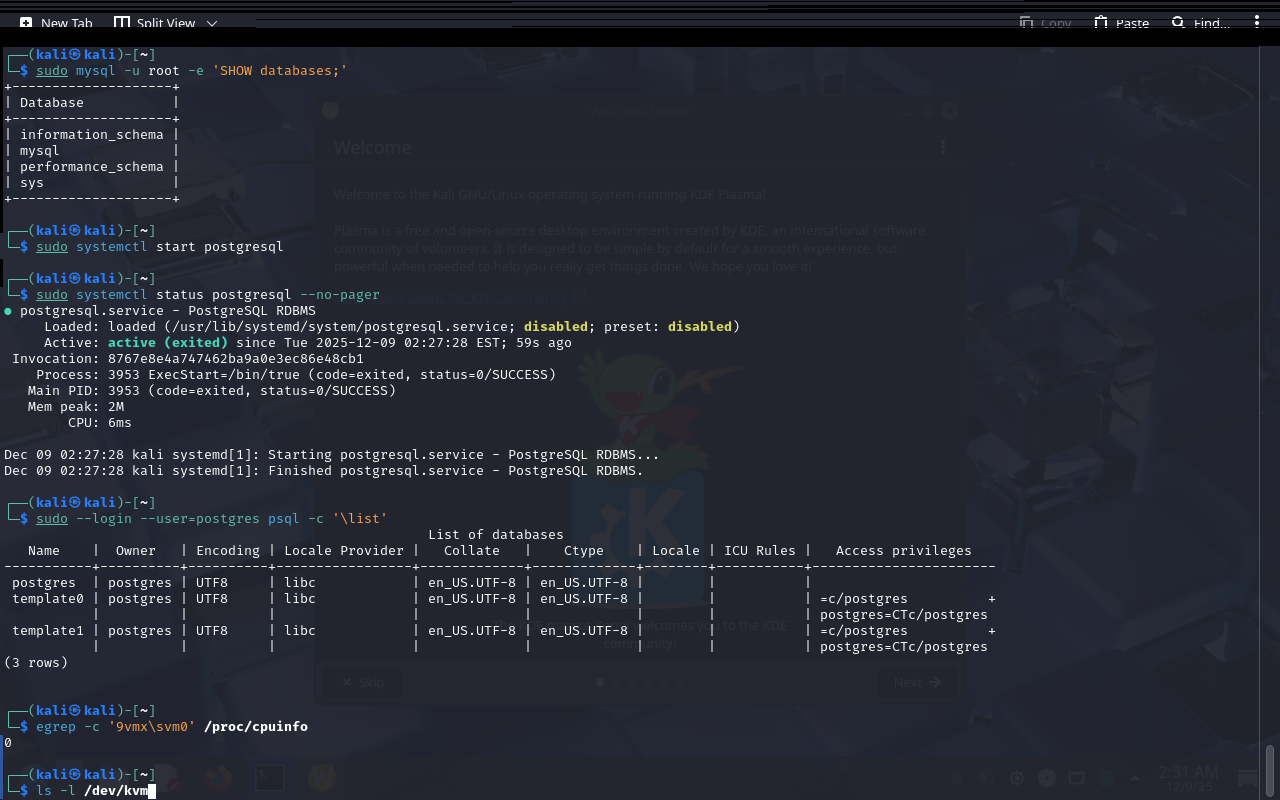
Task: Click the Split View button
Action: pyautogui.click(x=154, y=23)
